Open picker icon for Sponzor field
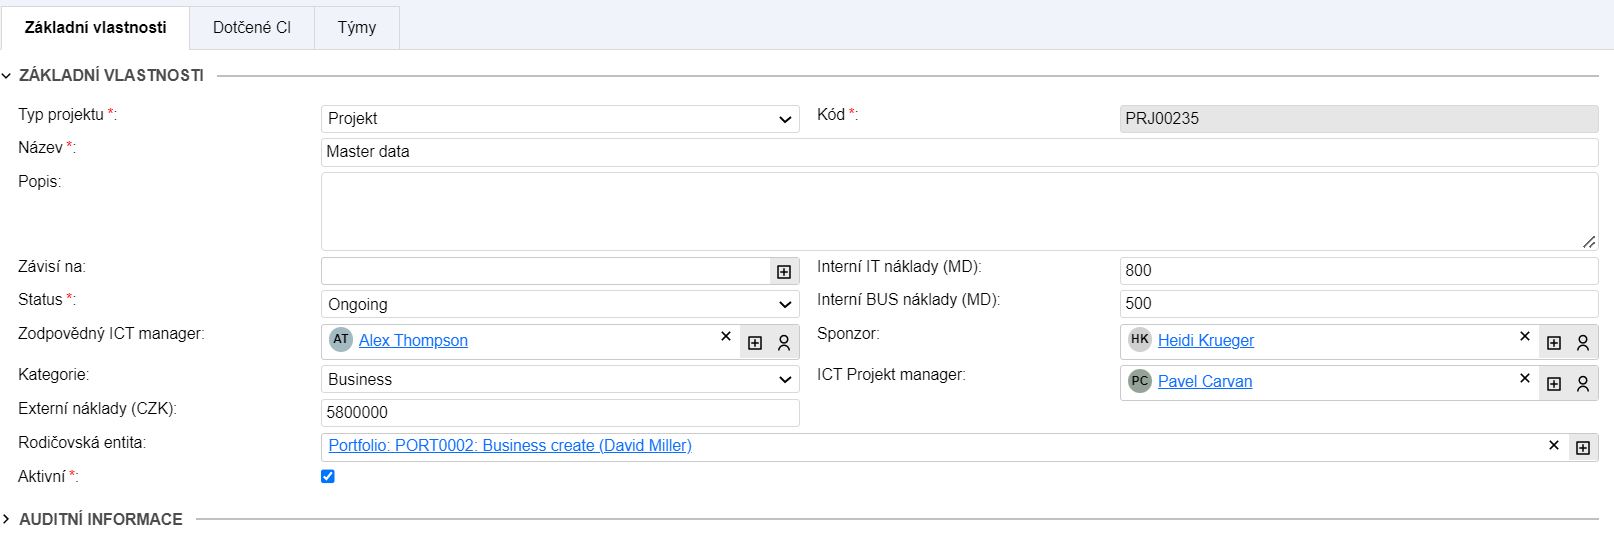Image resolution: width=1614 pixels, height=534 pixels. pyautogui.click(x=1554, y=343)
